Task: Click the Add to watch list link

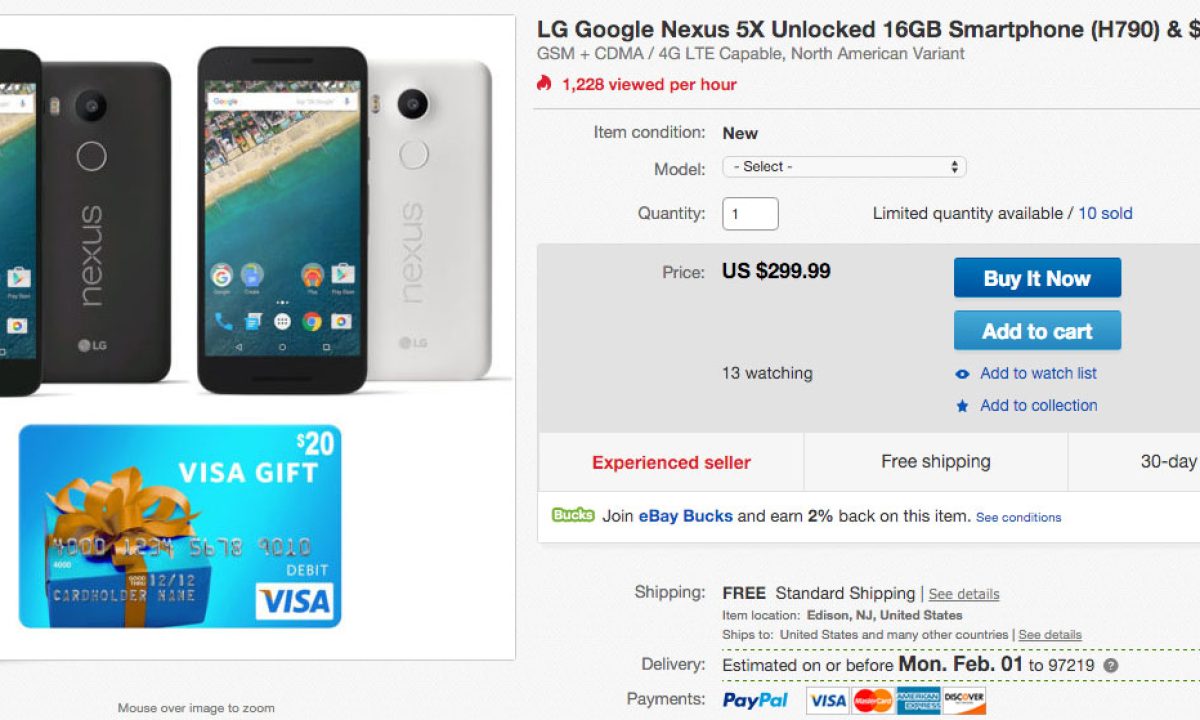Action: pyautogui.click(x=1038, y=373)
